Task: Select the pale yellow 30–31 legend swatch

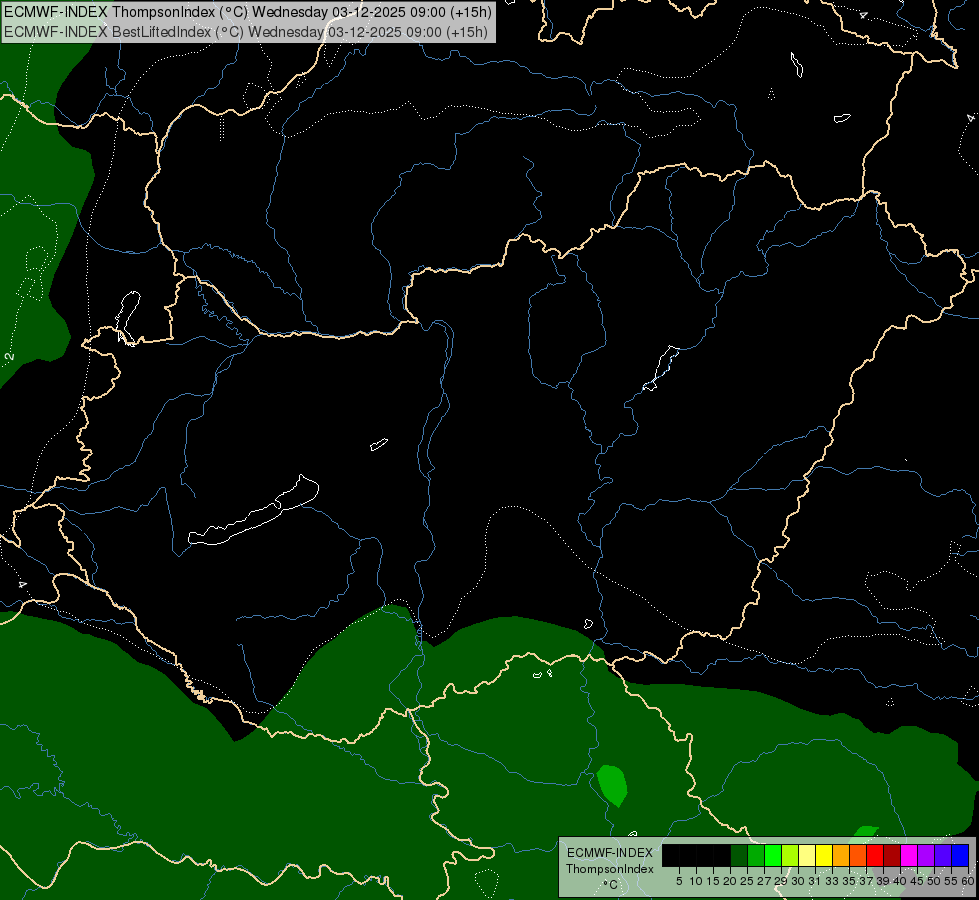Action: pos(807,855)
